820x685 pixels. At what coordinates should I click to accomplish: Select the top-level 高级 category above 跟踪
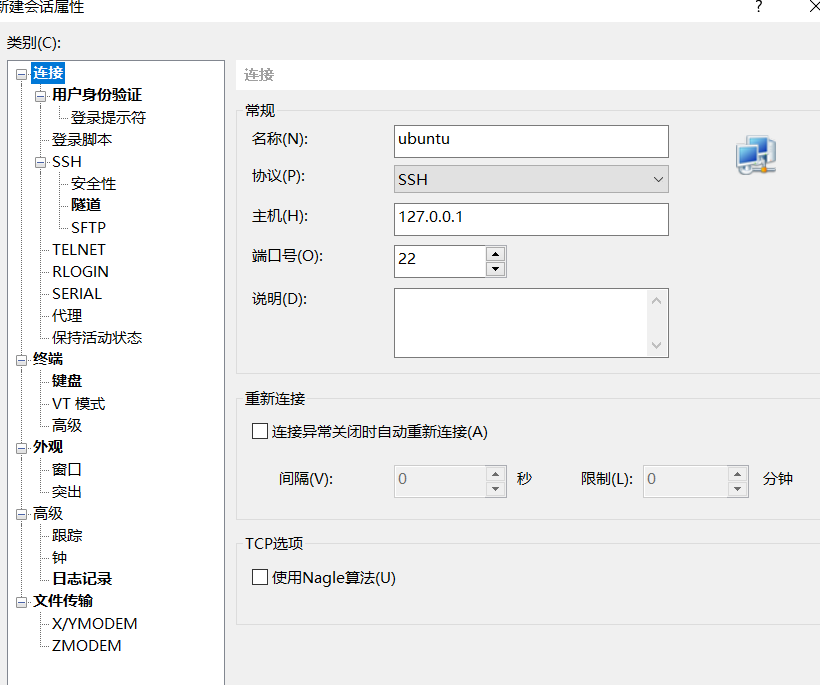48,513
